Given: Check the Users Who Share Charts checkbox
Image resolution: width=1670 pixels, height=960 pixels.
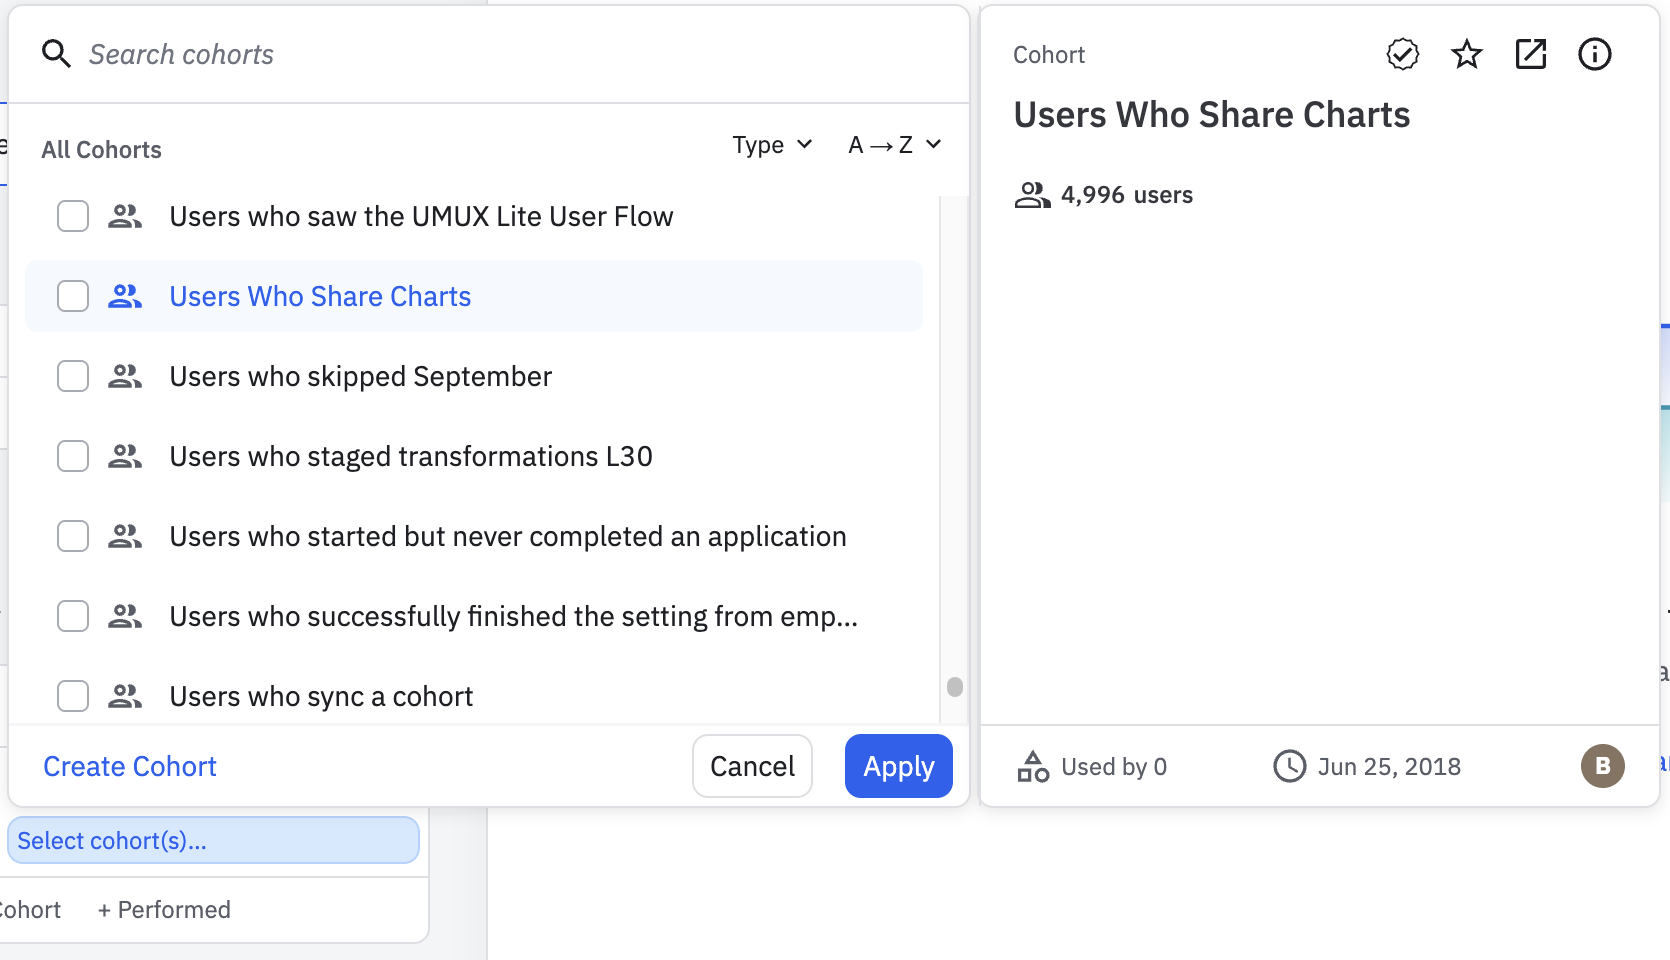Looking at the screenshot, I should pyautogui.click(x=73, y=296).
